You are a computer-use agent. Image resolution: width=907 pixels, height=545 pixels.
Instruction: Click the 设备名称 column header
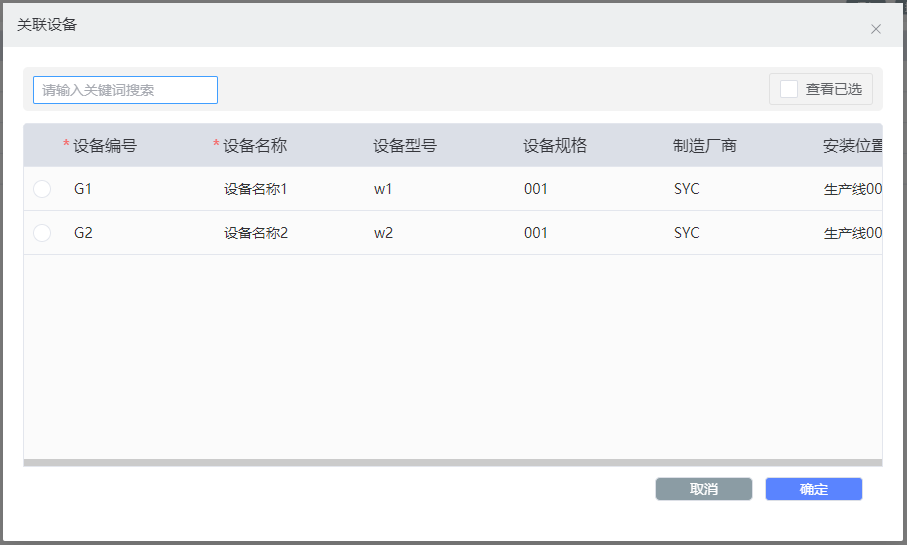(x=254, y=146)
